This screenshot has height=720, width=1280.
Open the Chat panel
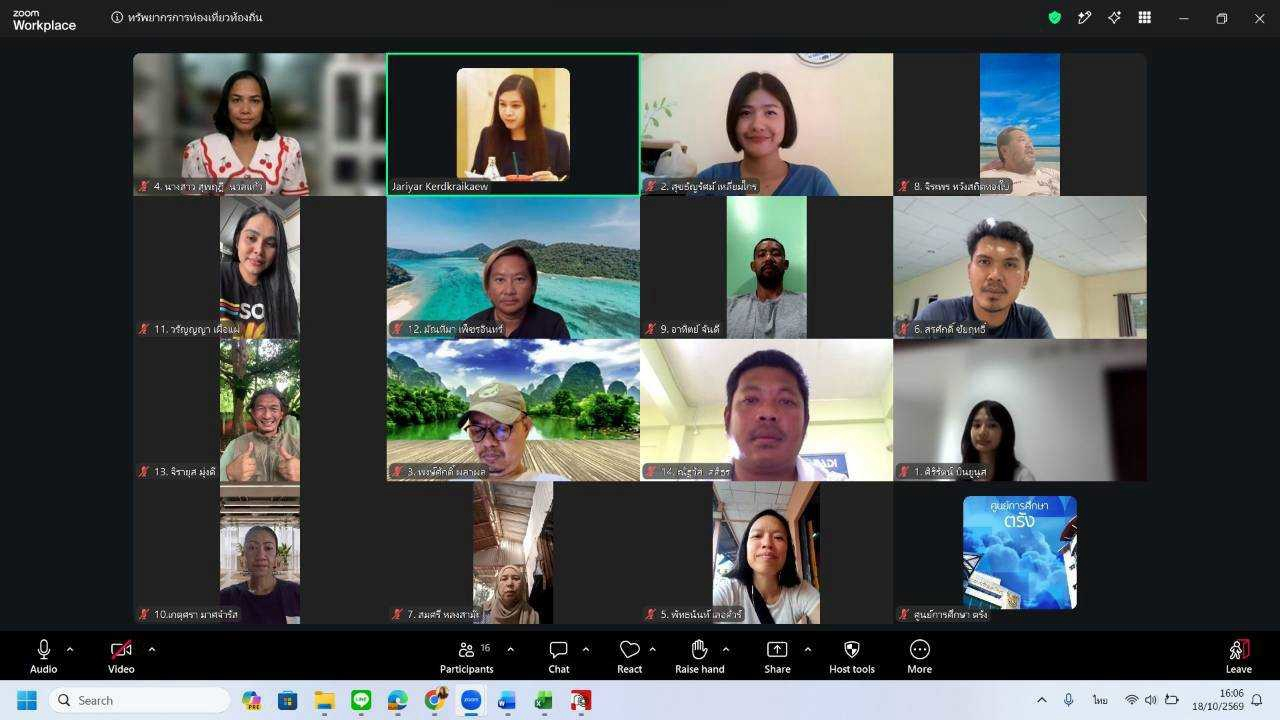click(x=559, y=657)
